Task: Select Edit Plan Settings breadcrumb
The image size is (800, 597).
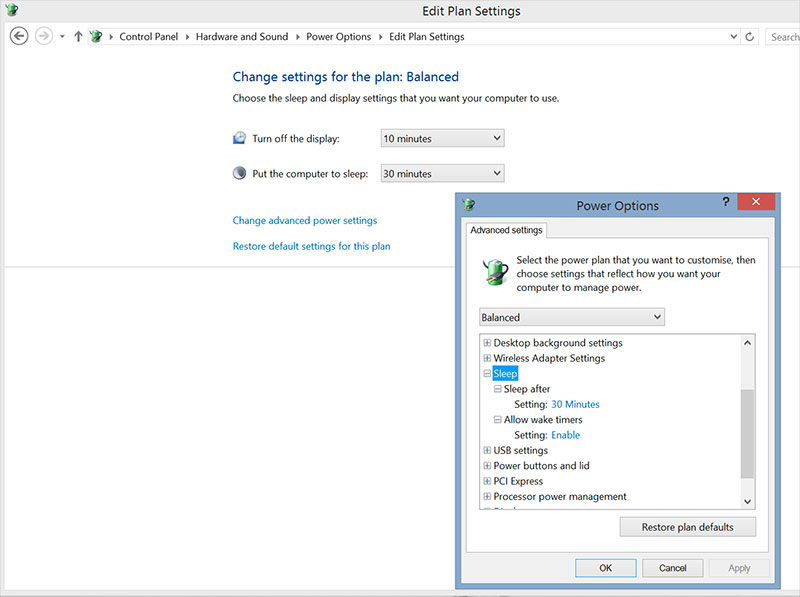Action: coord(427,37)
